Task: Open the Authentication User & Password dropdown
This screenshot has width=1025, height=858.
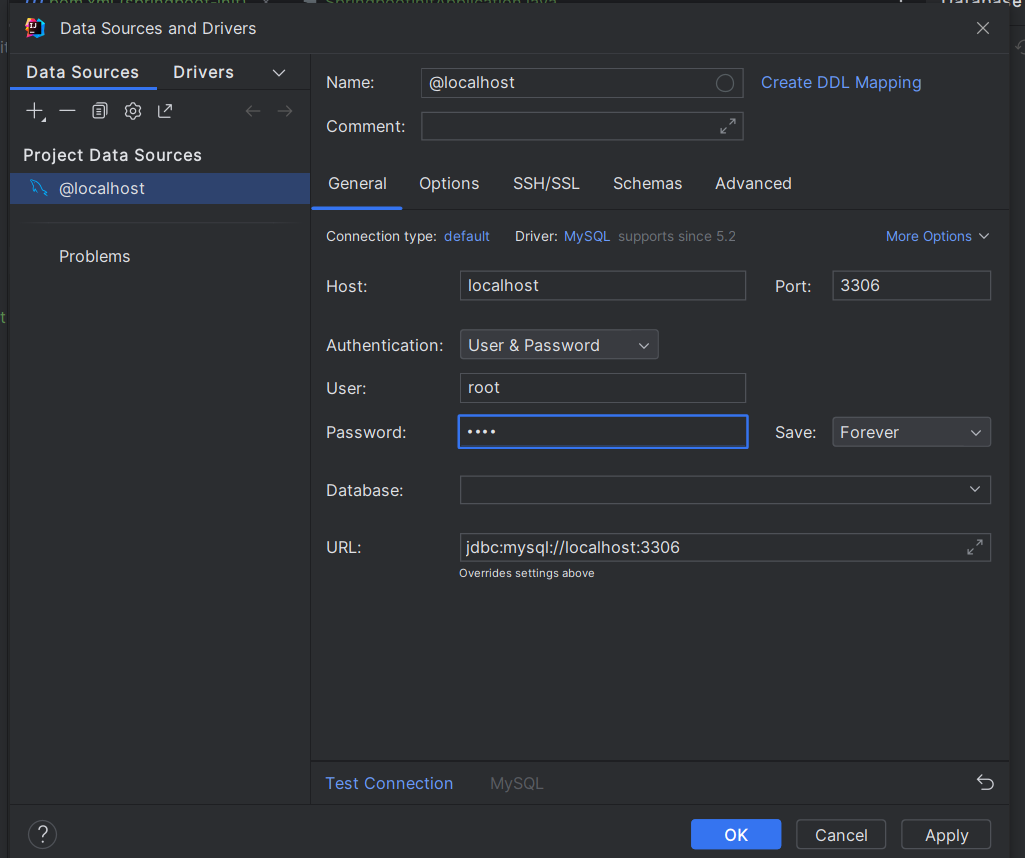Action: [x=559, y=344]
